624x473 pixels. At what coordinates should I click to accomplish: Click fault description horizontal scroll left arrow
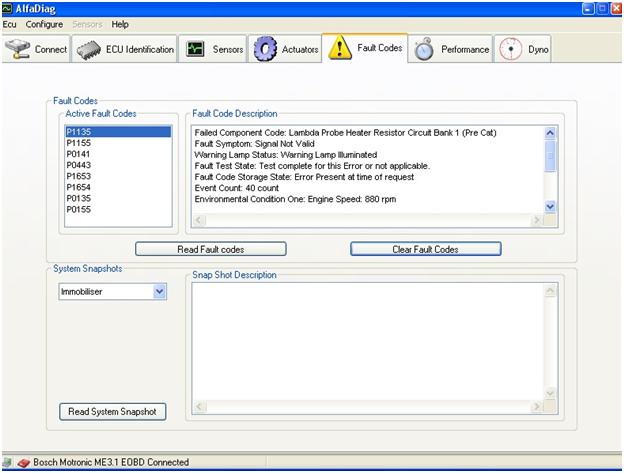click(x=199, y=220)
